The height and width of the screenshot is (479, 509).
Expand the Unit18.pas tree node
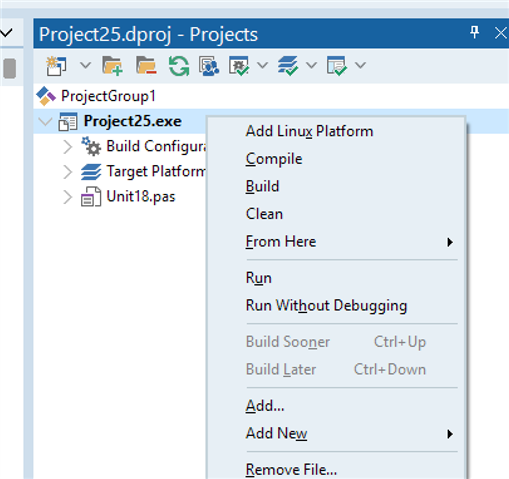coord(68,197)
